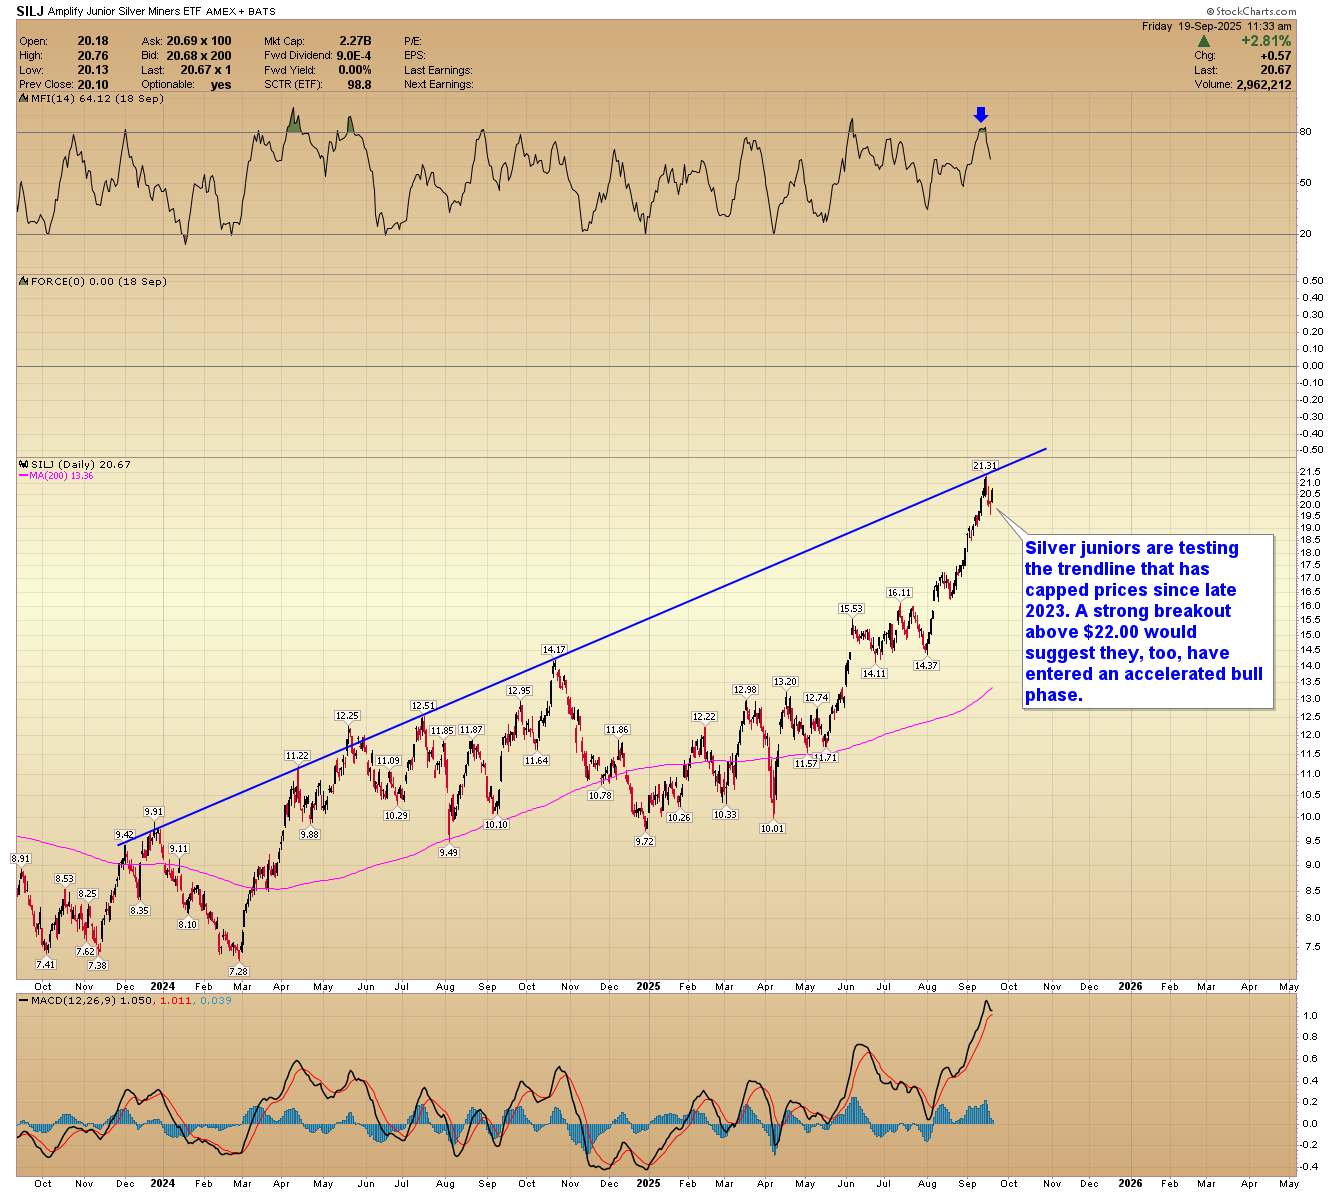Click the 21.31 peak price label
Image resolution: width=1340 pixels, height=1192 pixels.
click(x=985, y=466)
